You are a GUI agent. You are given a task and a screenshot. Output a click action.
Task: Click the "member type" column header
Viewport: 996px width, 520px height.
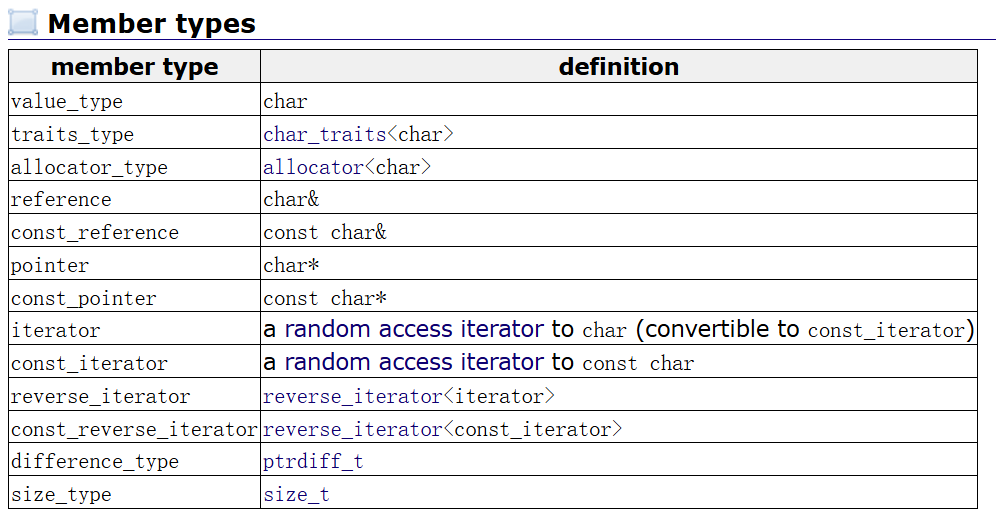(134, 67)
